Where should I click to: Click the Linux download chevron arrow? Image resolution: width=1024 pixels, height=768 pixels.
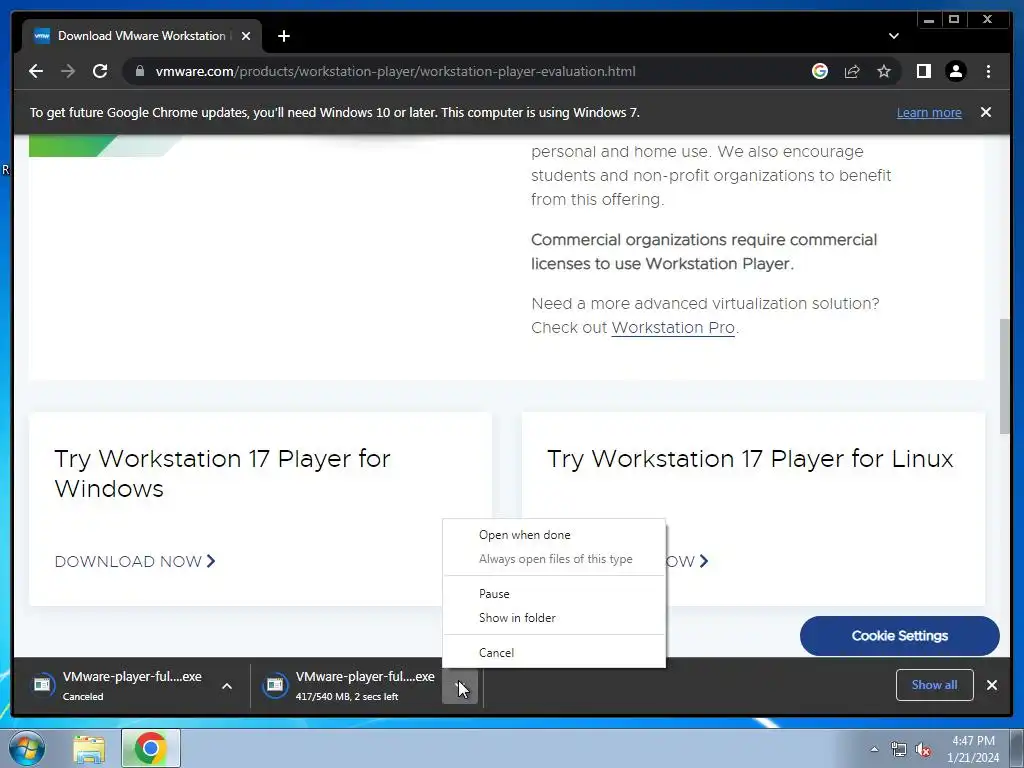(x=703, y=561)
